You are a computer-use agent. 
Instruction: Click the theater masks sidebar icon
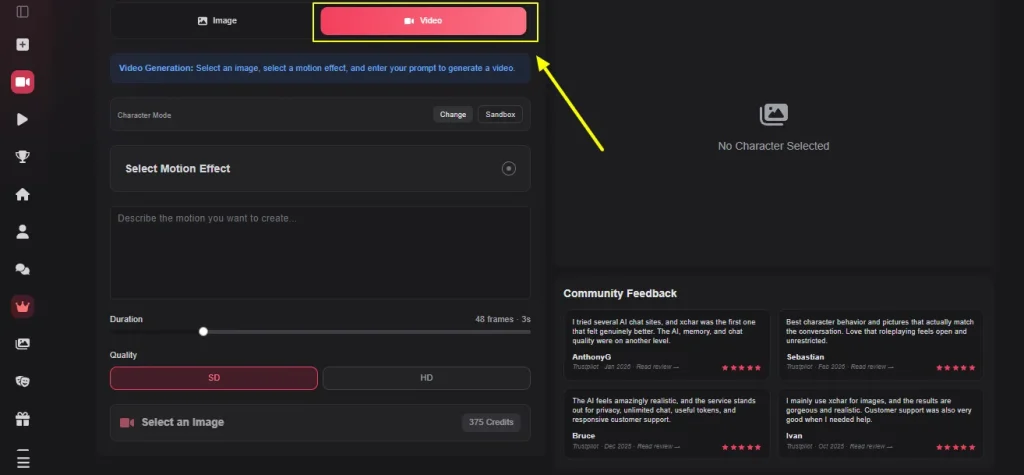coord(23,382)
